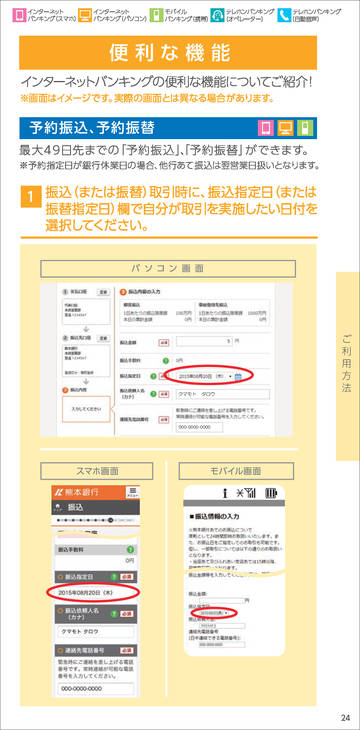Click the phone number field in mobile screen
Screen dimensions: 360x730
pyautogui.click(x=221, y=645)
